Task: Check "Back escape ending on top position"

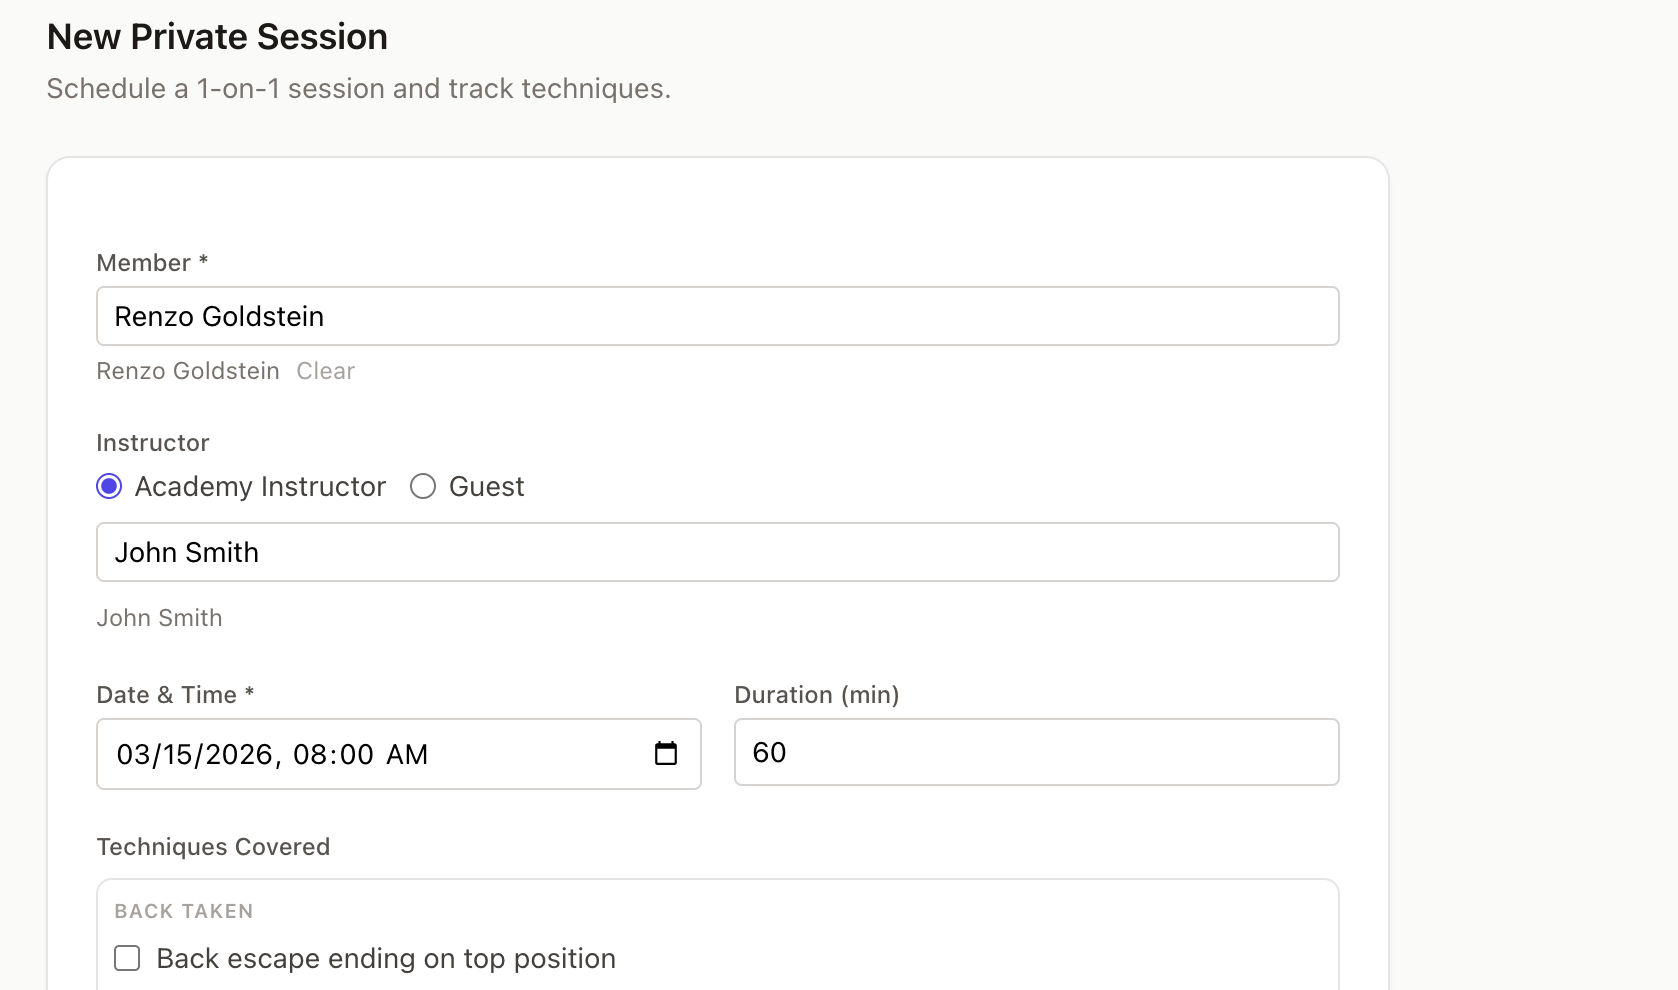Action: (126, 957)
